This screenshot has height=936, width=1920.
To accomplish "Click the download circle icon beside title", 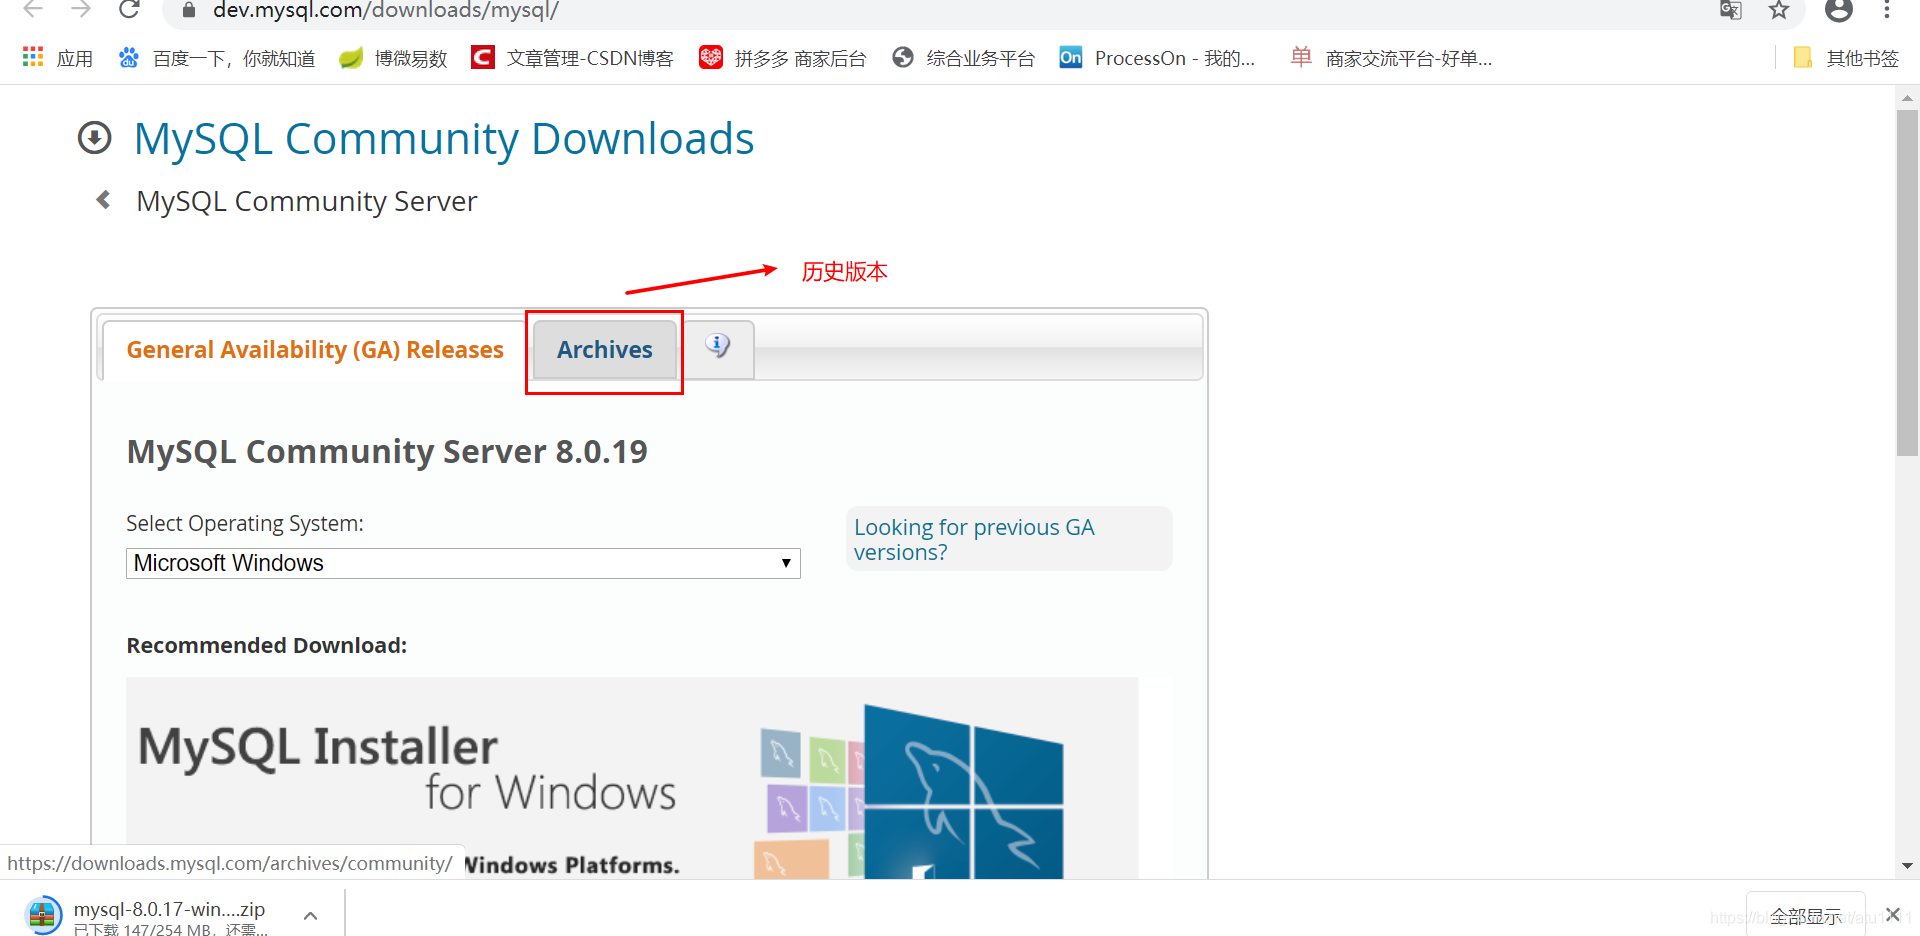I will pos(95,138).
